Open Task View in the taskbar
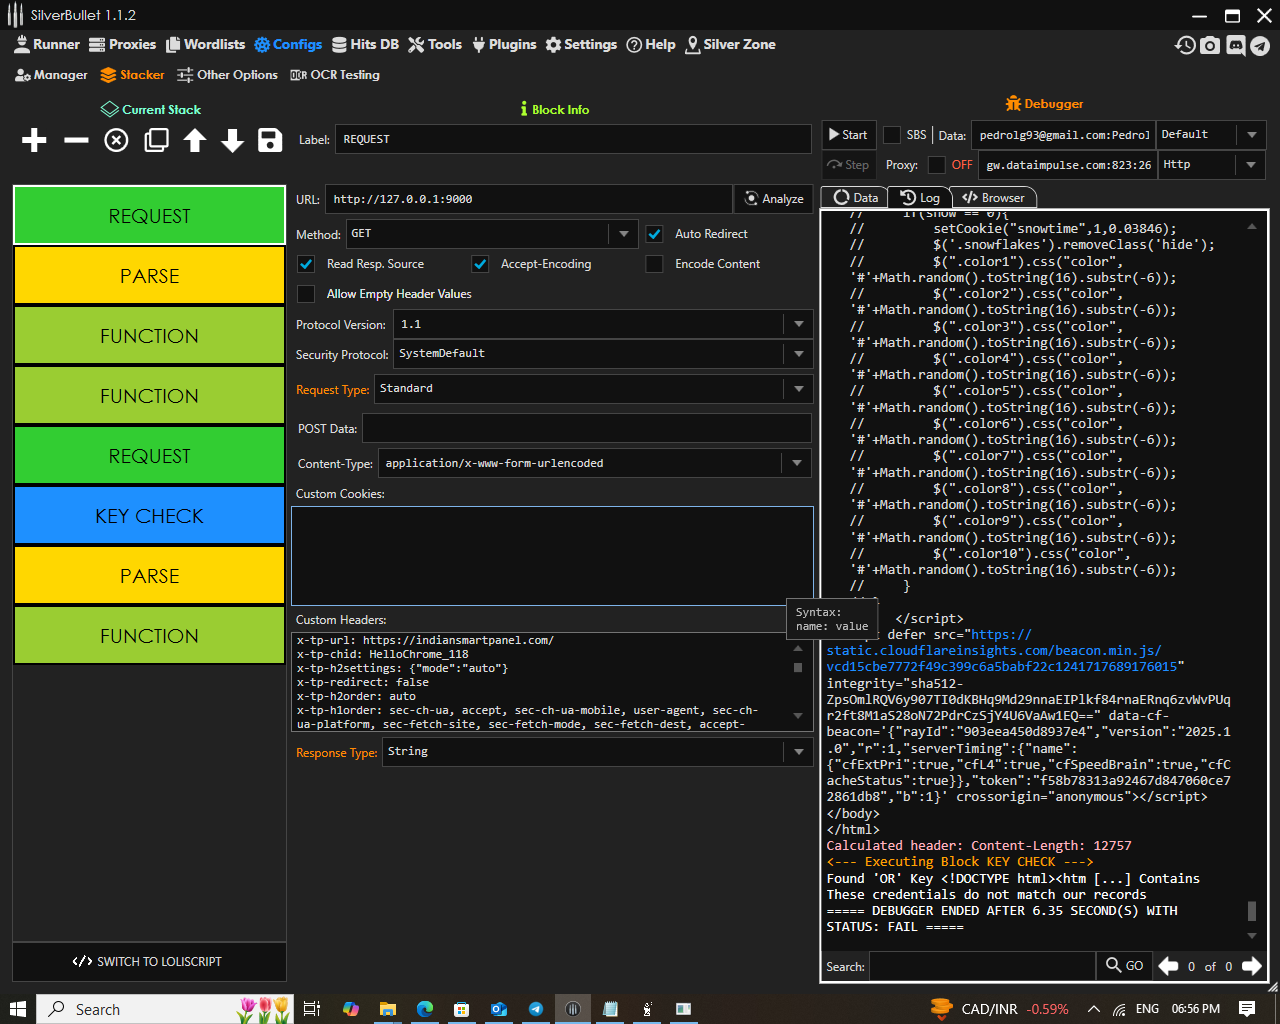This screenshot has width=1280, height=1024. pos(312,1009)
